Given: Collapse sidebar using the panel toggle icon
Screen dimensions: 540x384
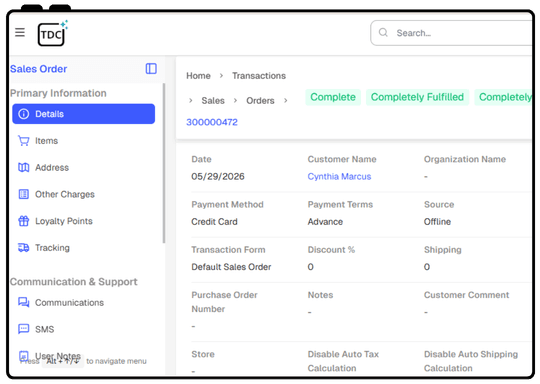Looking at the screenshot, I should click(151, 69).
